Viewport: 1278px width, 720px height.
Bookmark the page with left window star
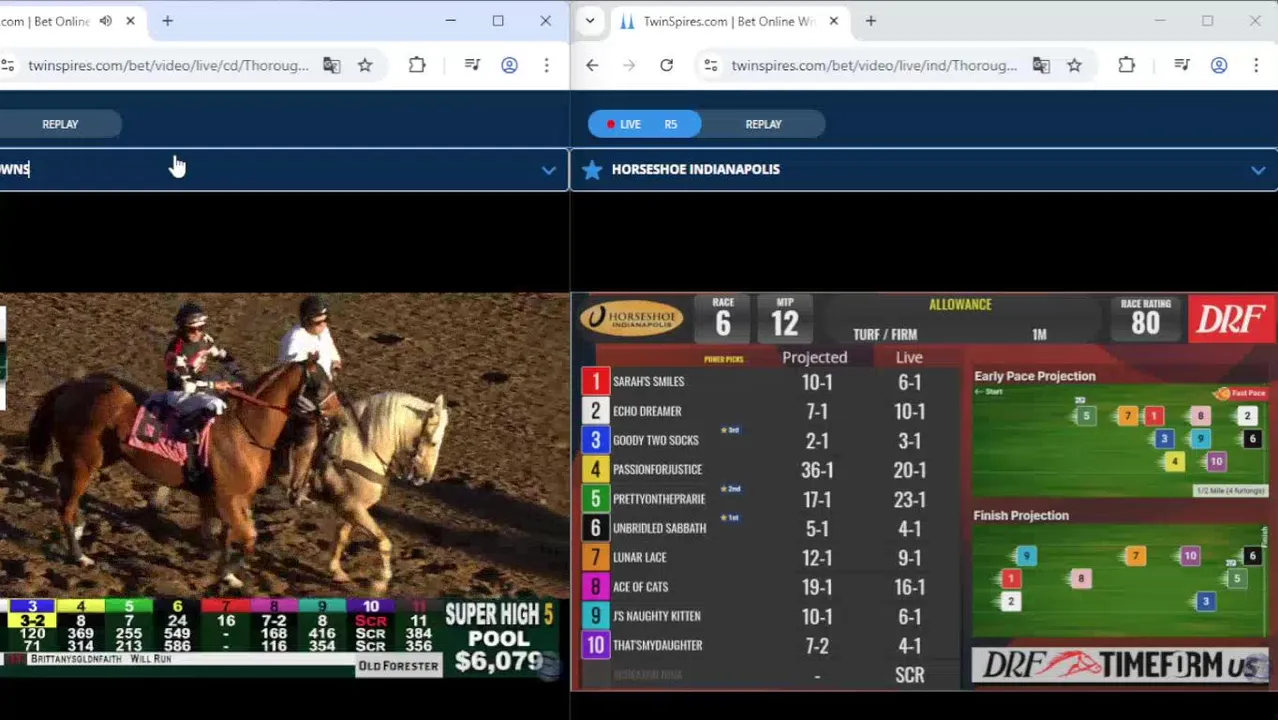click(x=365, y=65)
